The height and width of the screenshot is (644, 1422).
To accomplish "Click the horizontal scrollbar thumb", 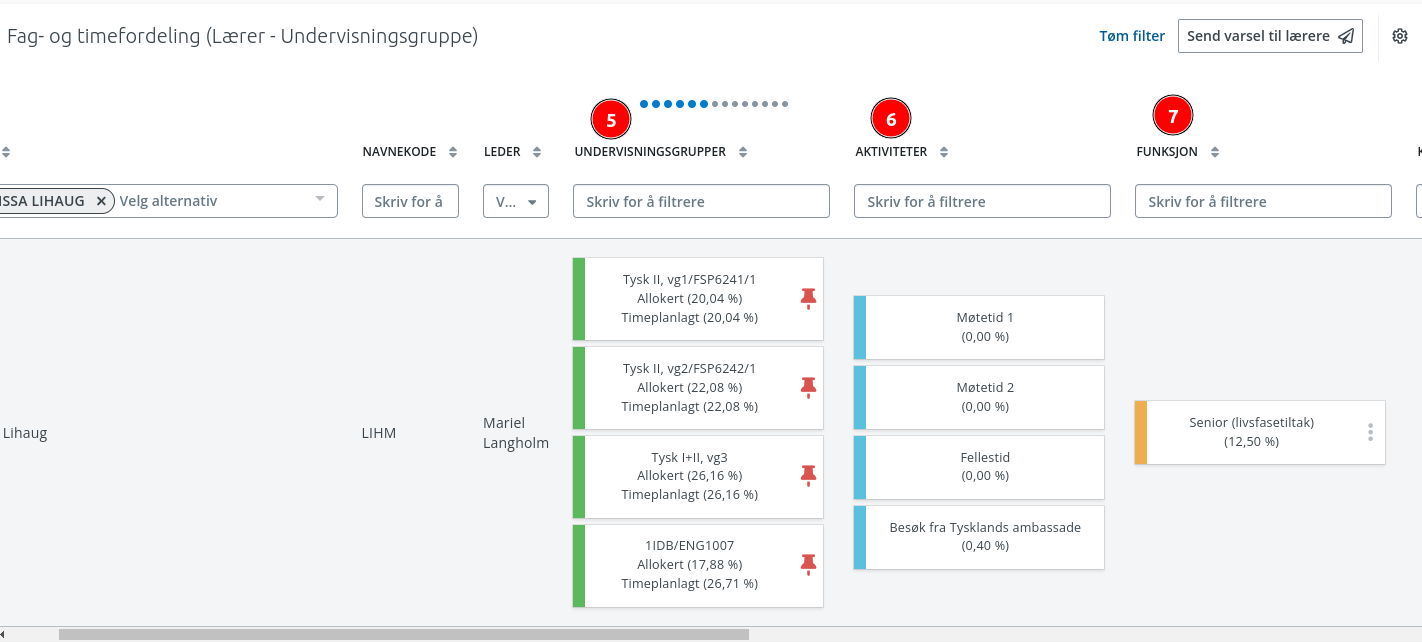I will (404, 634).
